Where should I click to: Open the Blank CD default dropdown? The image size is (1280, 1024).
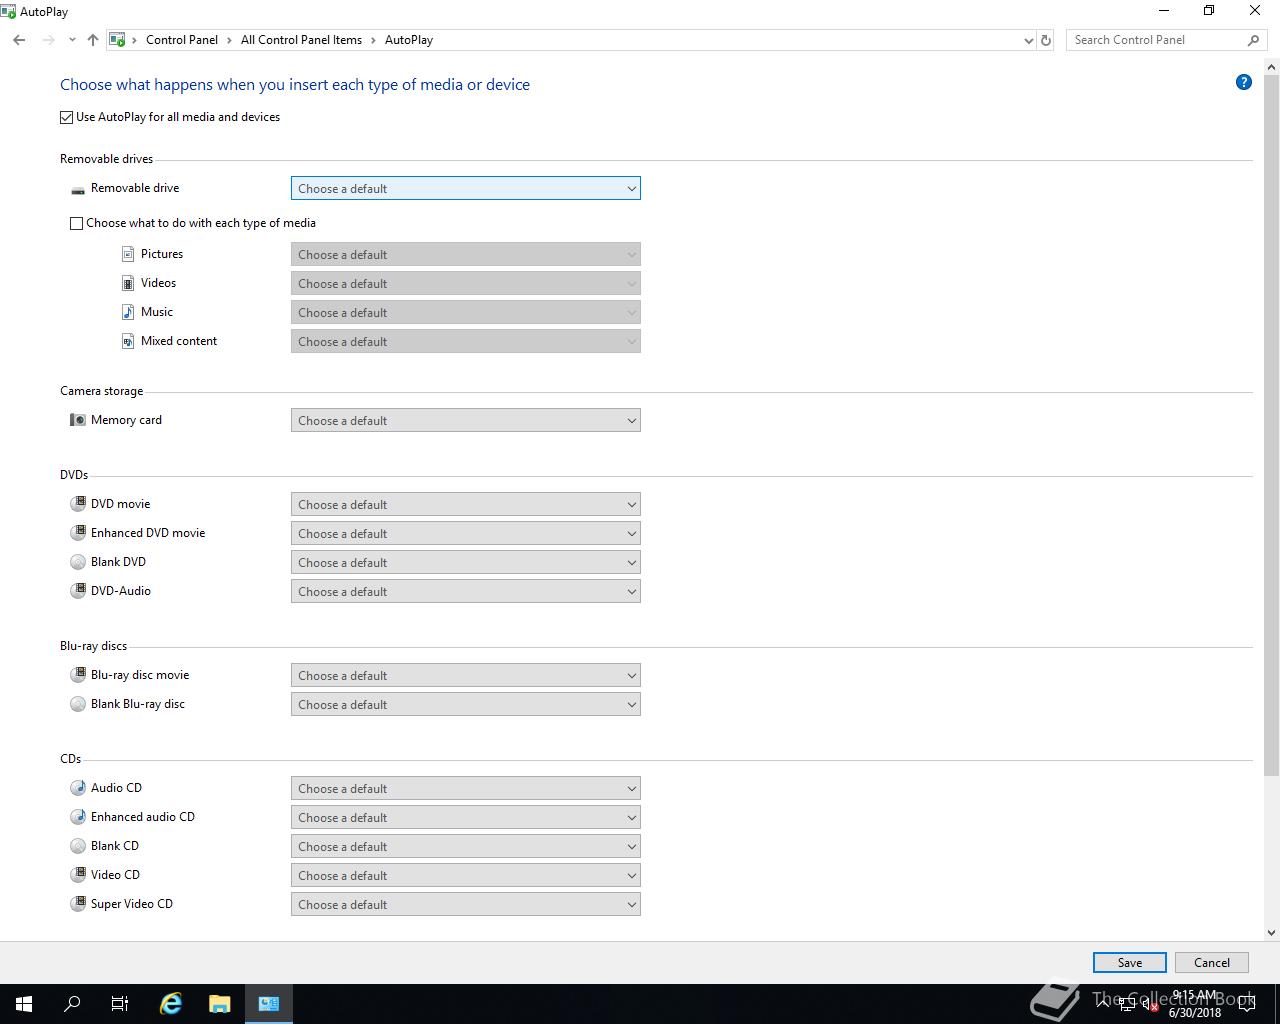point(466,846)
